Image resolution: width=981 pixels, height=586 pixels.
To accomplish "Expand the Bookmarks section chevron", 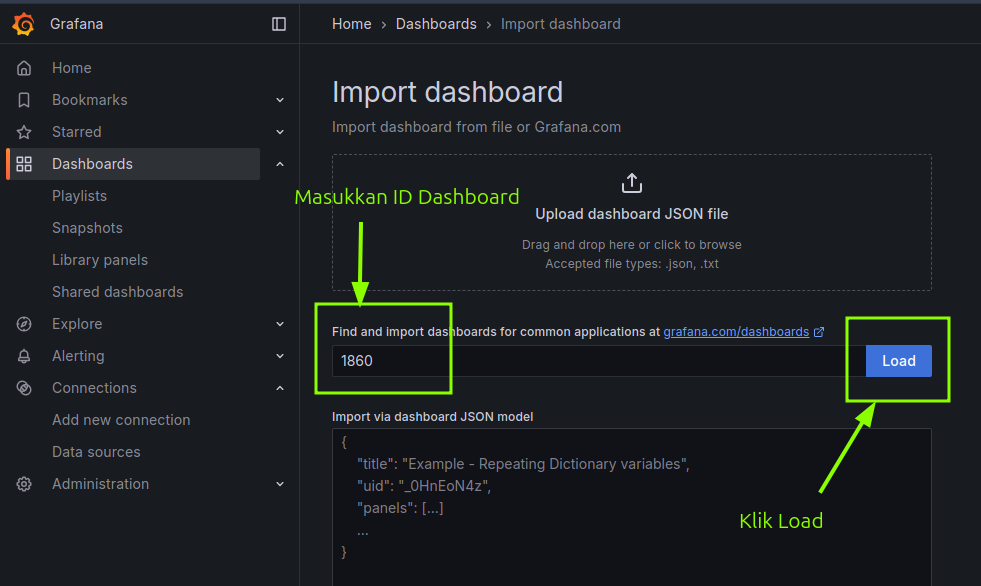I will click(x=280, y=99).
